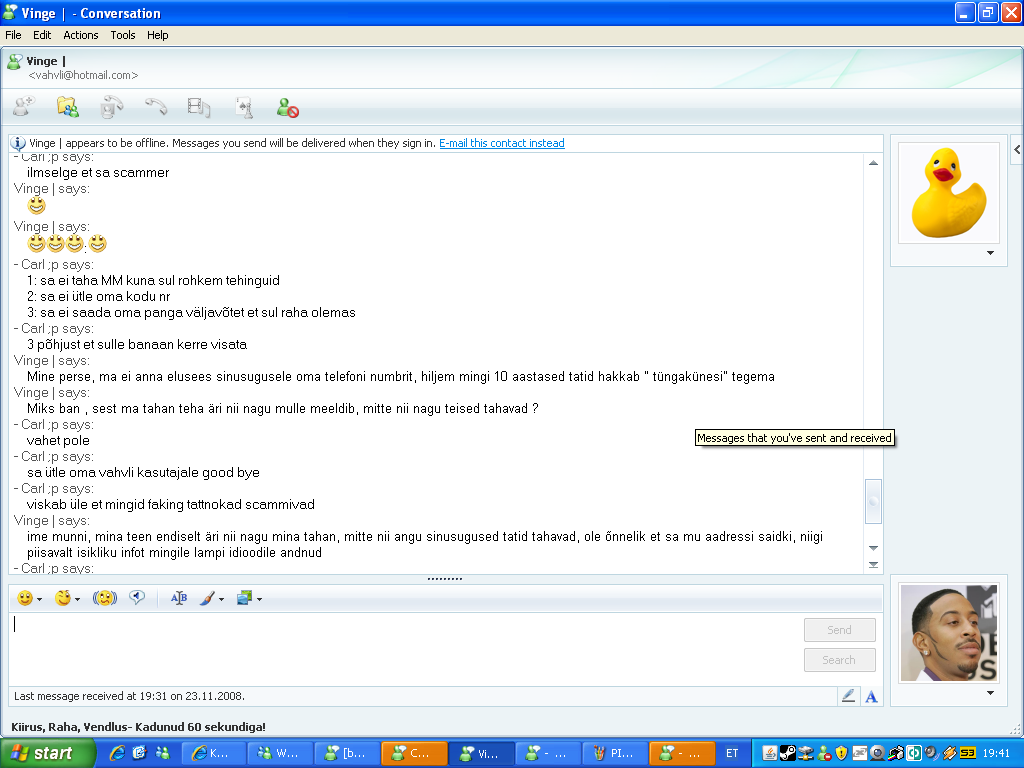The width and height of the screenshot is (1024, 768).
Task: Click the phone call handset icon
Action: click(155, 107)
